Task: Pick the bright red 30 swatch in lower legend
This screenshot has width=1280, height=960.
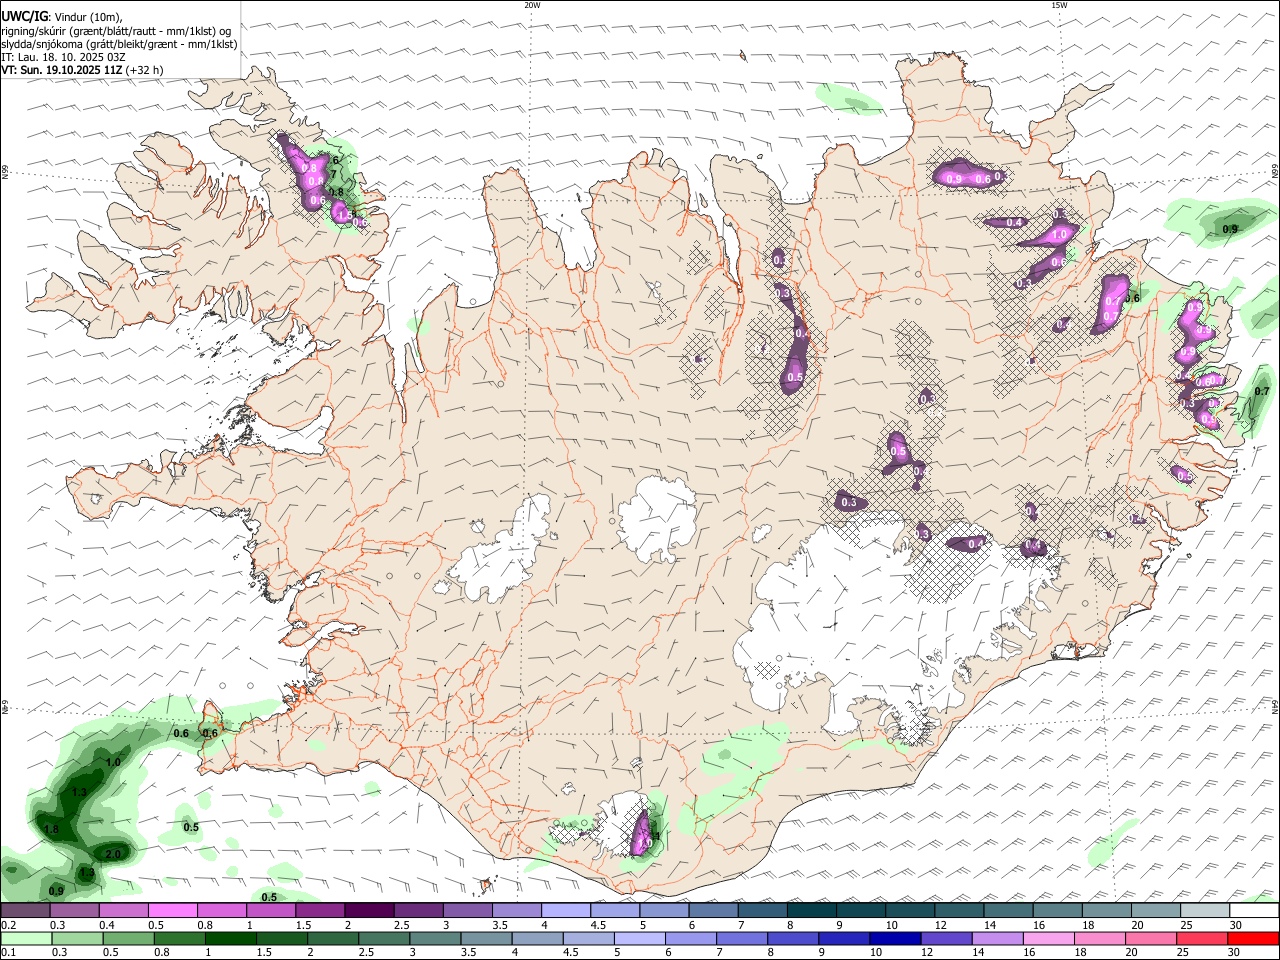Action: [1252, 938]
